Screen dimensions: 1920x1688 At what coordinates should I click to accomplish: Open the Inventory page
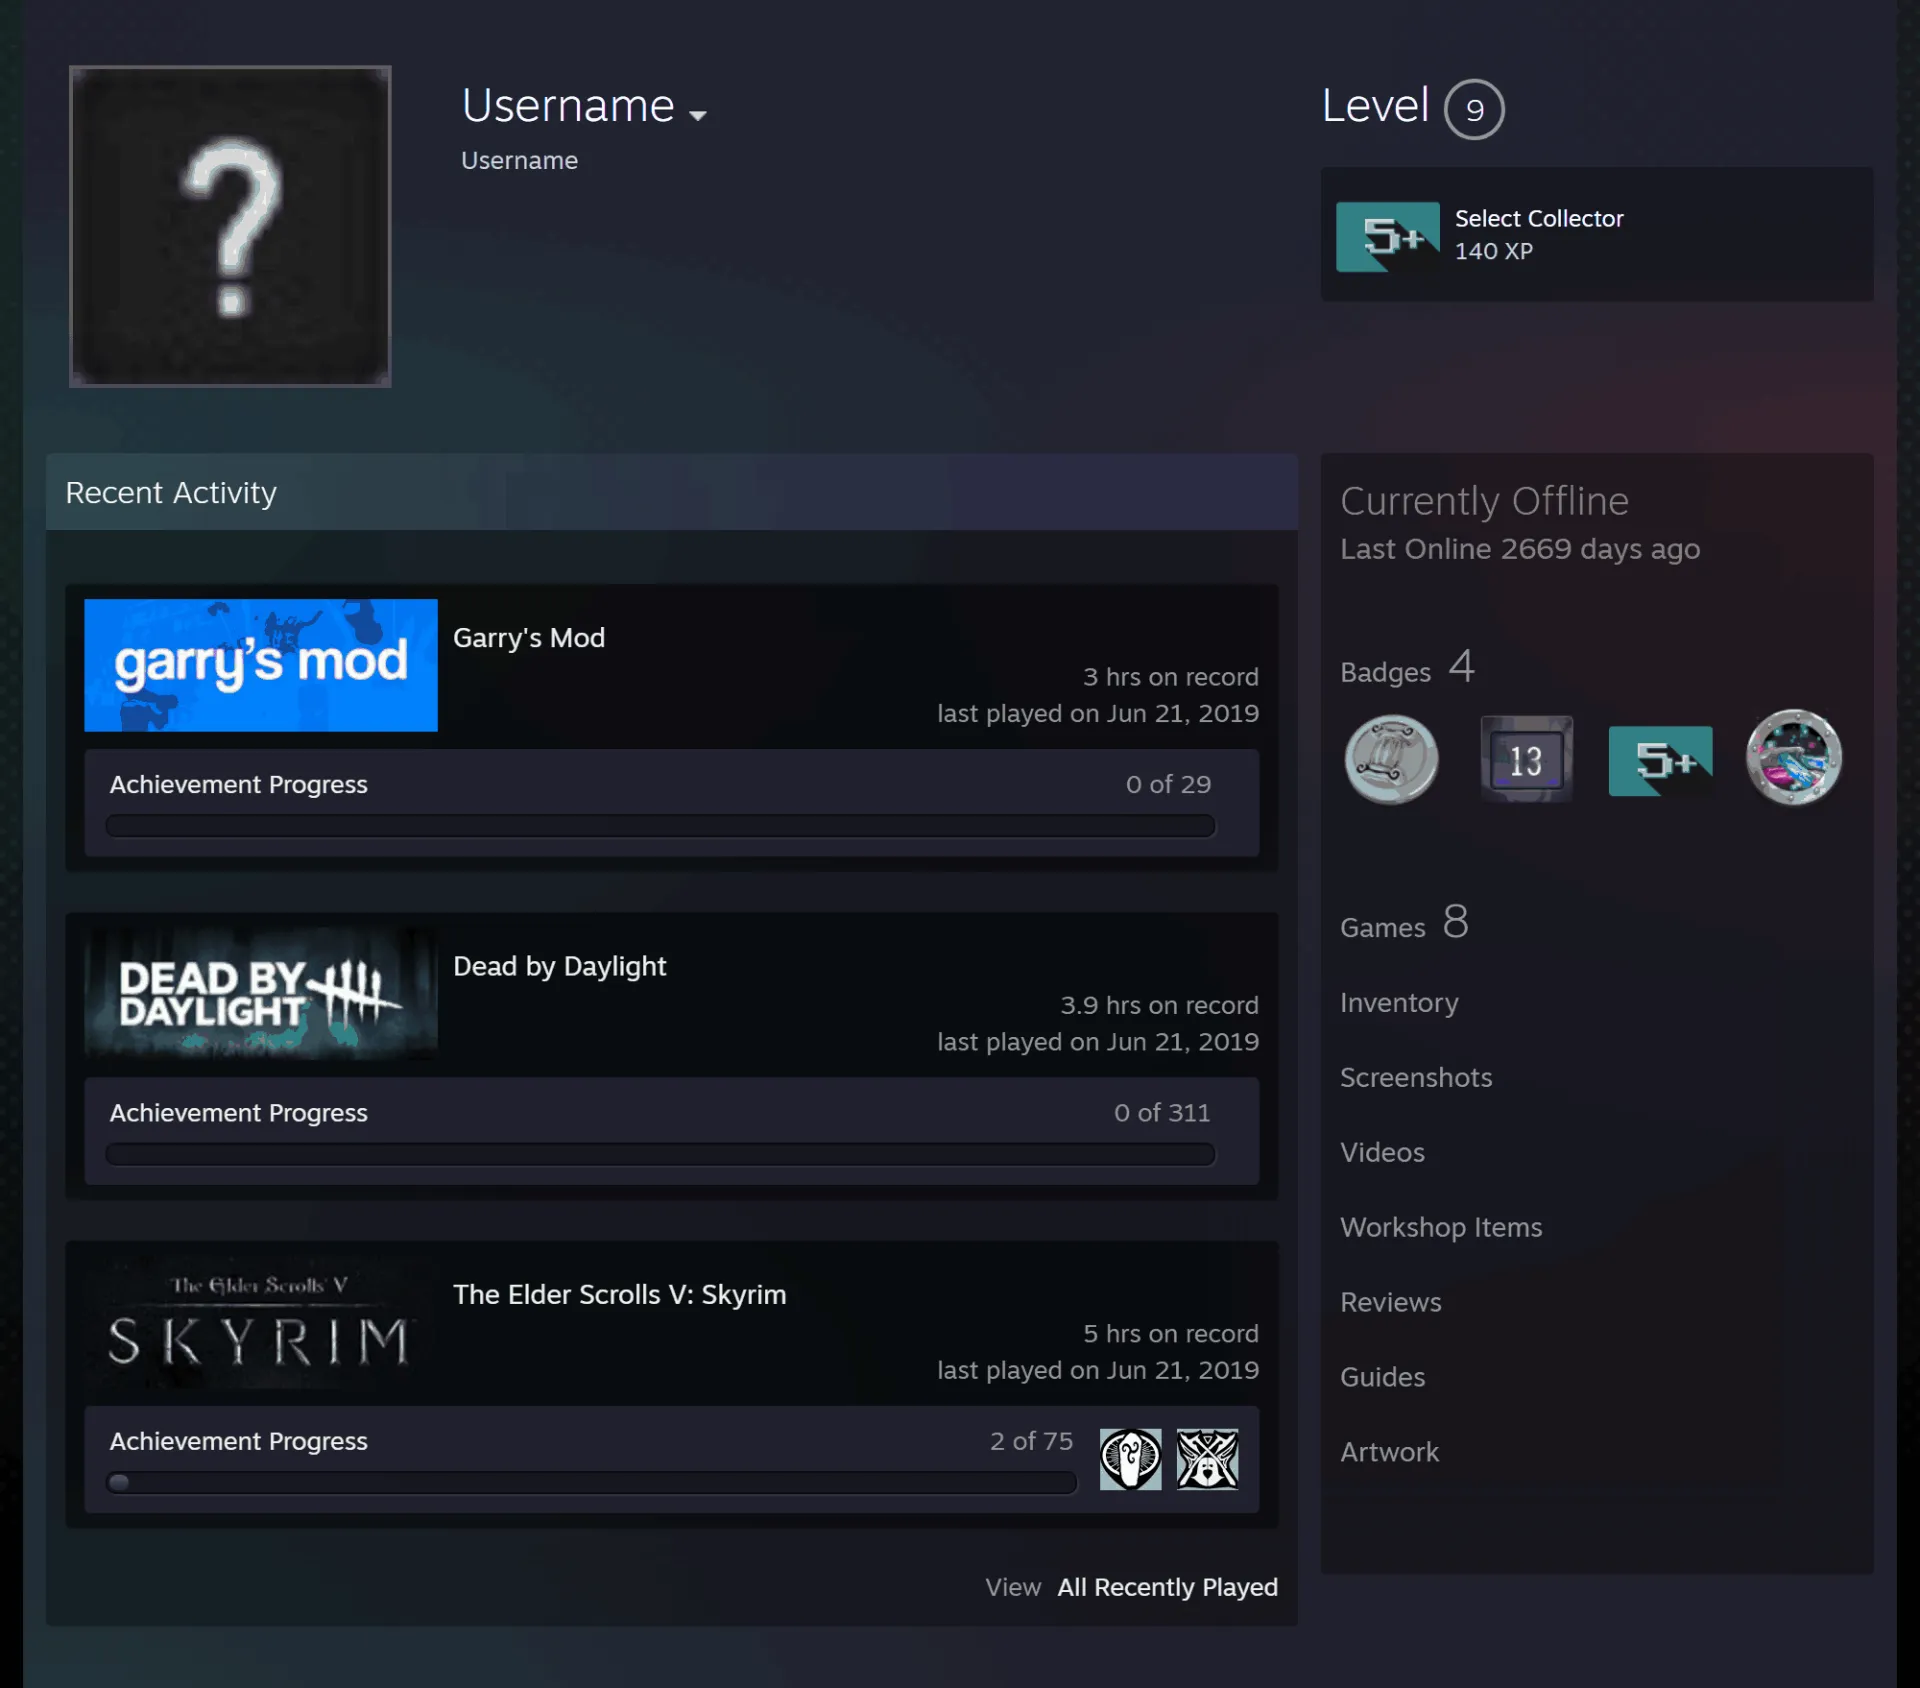pos(1399,1002)
